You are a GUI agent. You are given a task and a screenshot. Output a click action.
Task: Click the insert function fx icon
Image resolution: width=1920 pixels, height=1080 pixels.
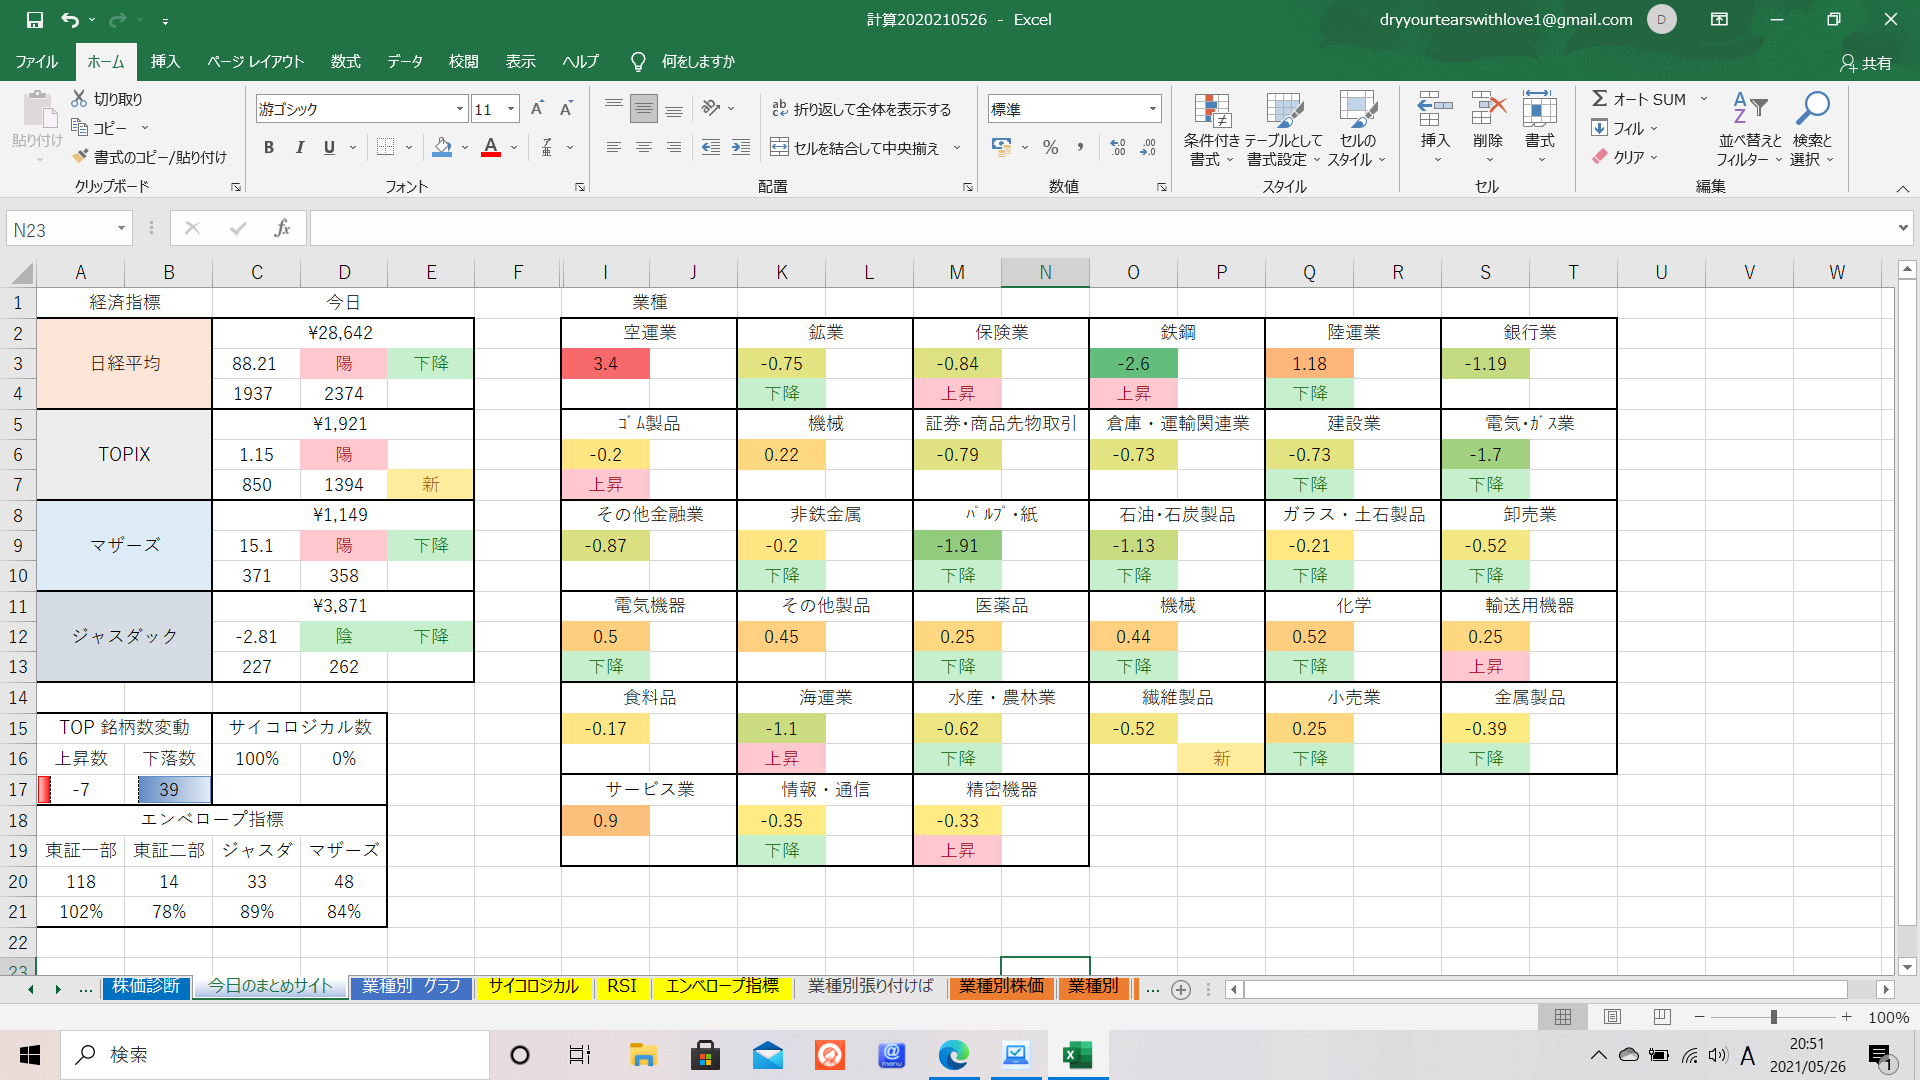[282, 229]
